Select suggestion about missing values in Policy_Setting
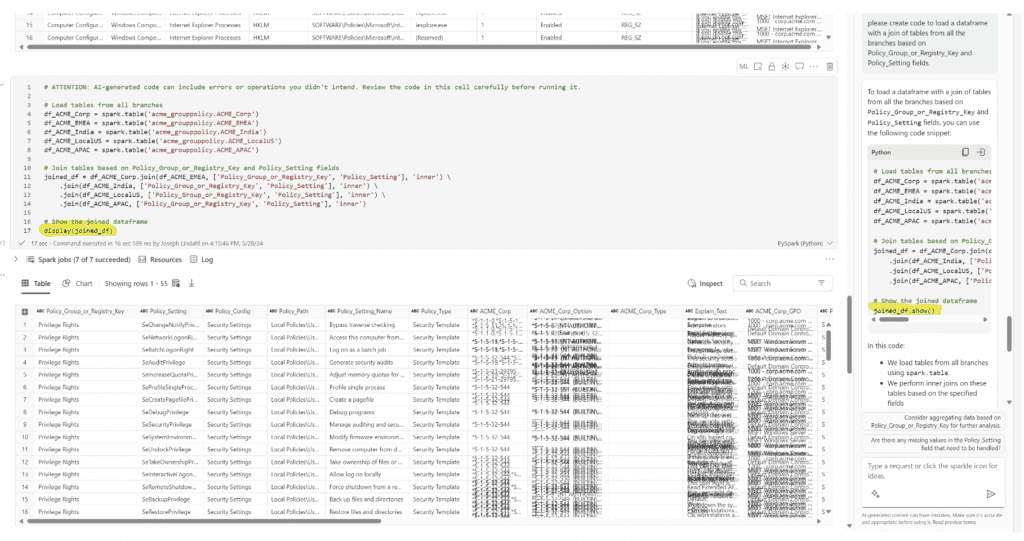The image size is (1024, 541). (935, 444)
